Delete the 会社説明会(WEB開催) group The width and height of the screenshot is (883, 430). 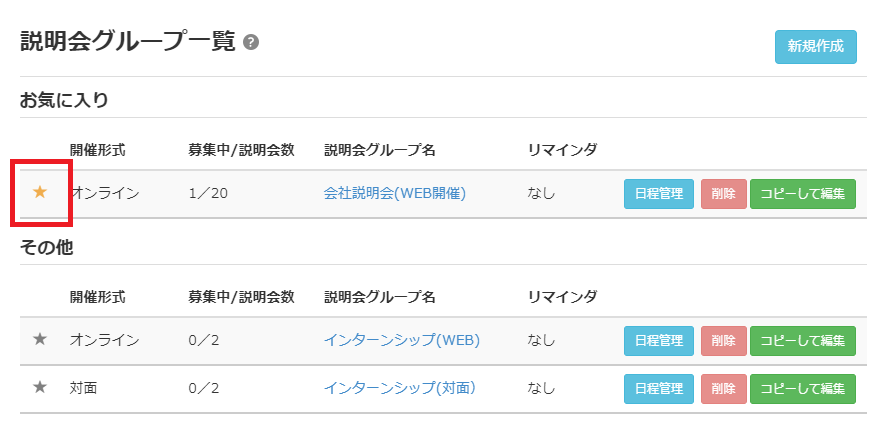coord(723,194)
